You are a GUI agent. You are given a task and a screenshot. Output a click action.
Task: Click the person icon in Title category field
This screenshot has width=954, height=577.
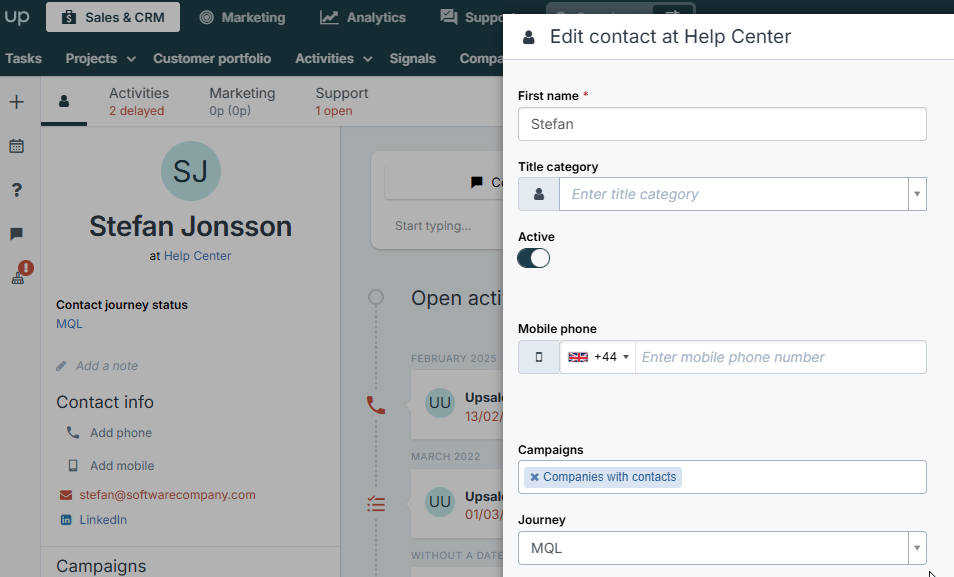[x=539, y=194]
